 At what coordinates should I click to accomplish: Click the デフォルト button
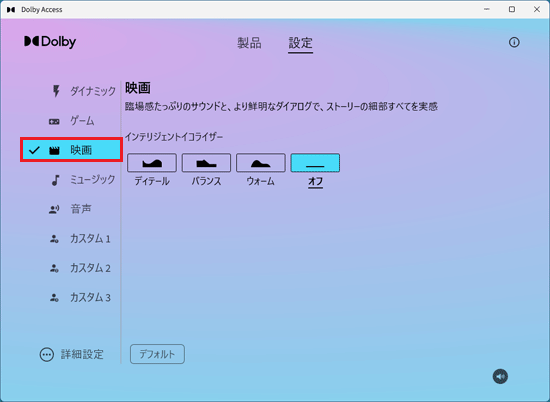[x=157, y=354]
